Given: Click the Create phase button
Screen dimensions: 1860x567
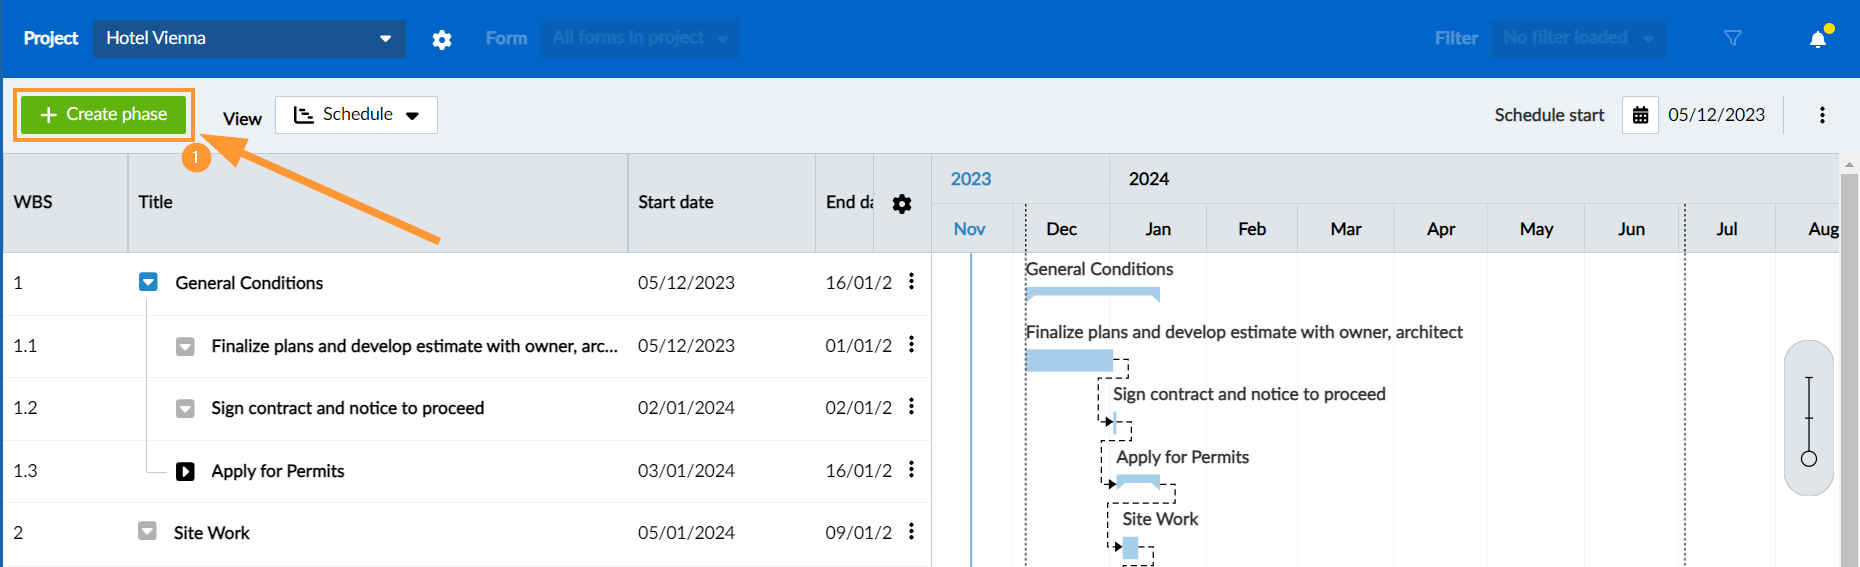Looking at the screenshot, I should [104, 115].
